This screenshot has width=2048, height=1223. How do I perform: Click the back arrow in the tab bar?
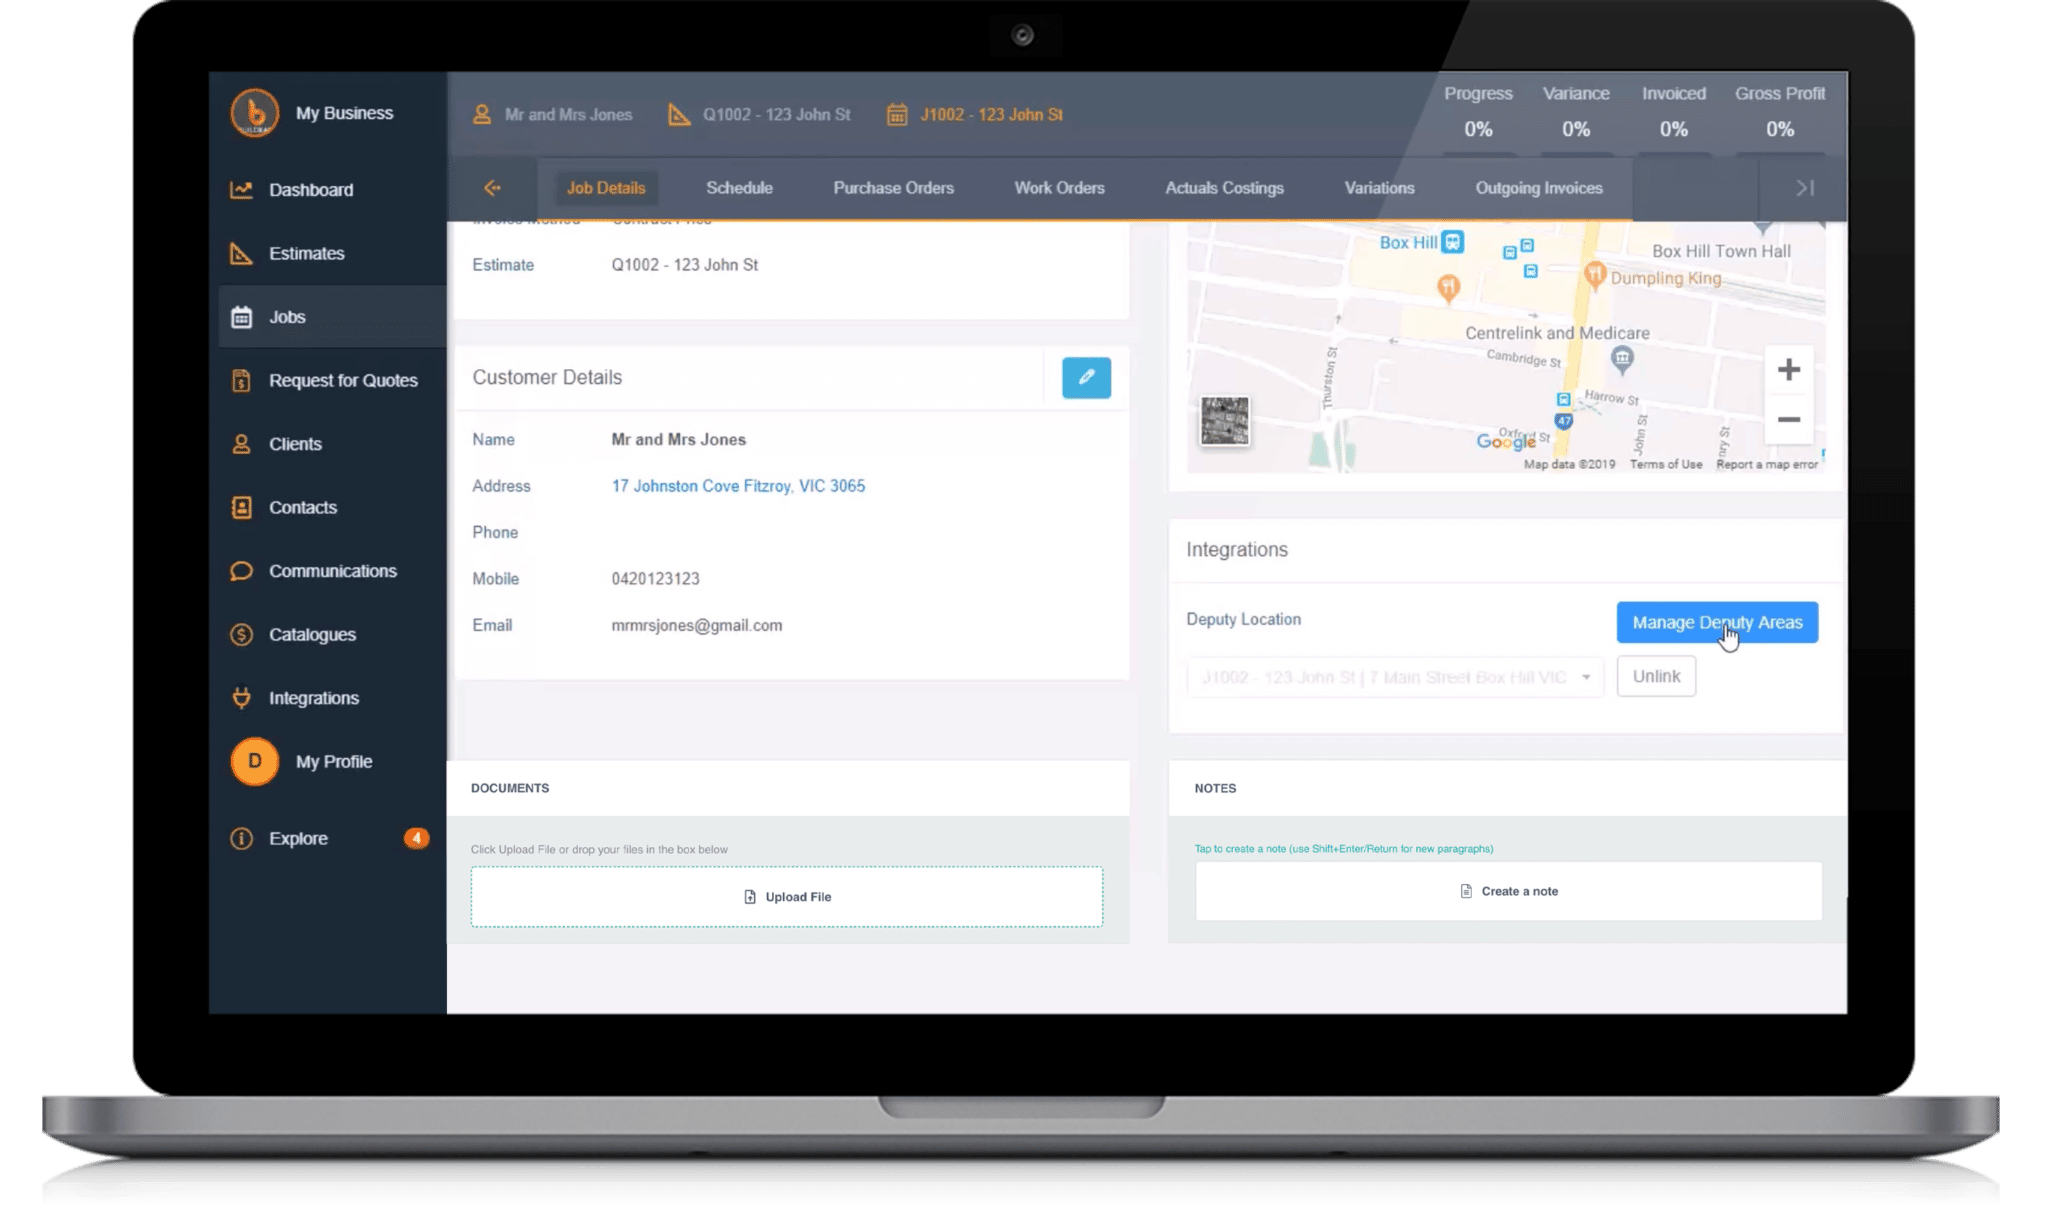[493, 187]
